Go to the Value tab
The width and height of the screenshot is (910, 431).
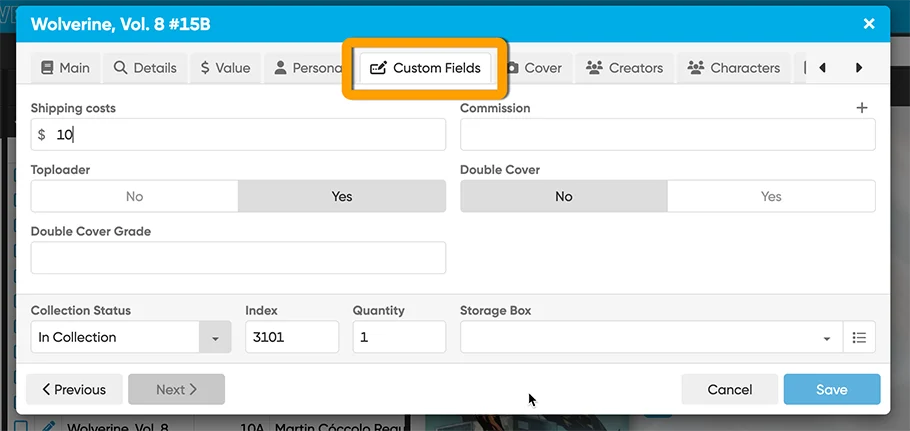pos(225,68)
